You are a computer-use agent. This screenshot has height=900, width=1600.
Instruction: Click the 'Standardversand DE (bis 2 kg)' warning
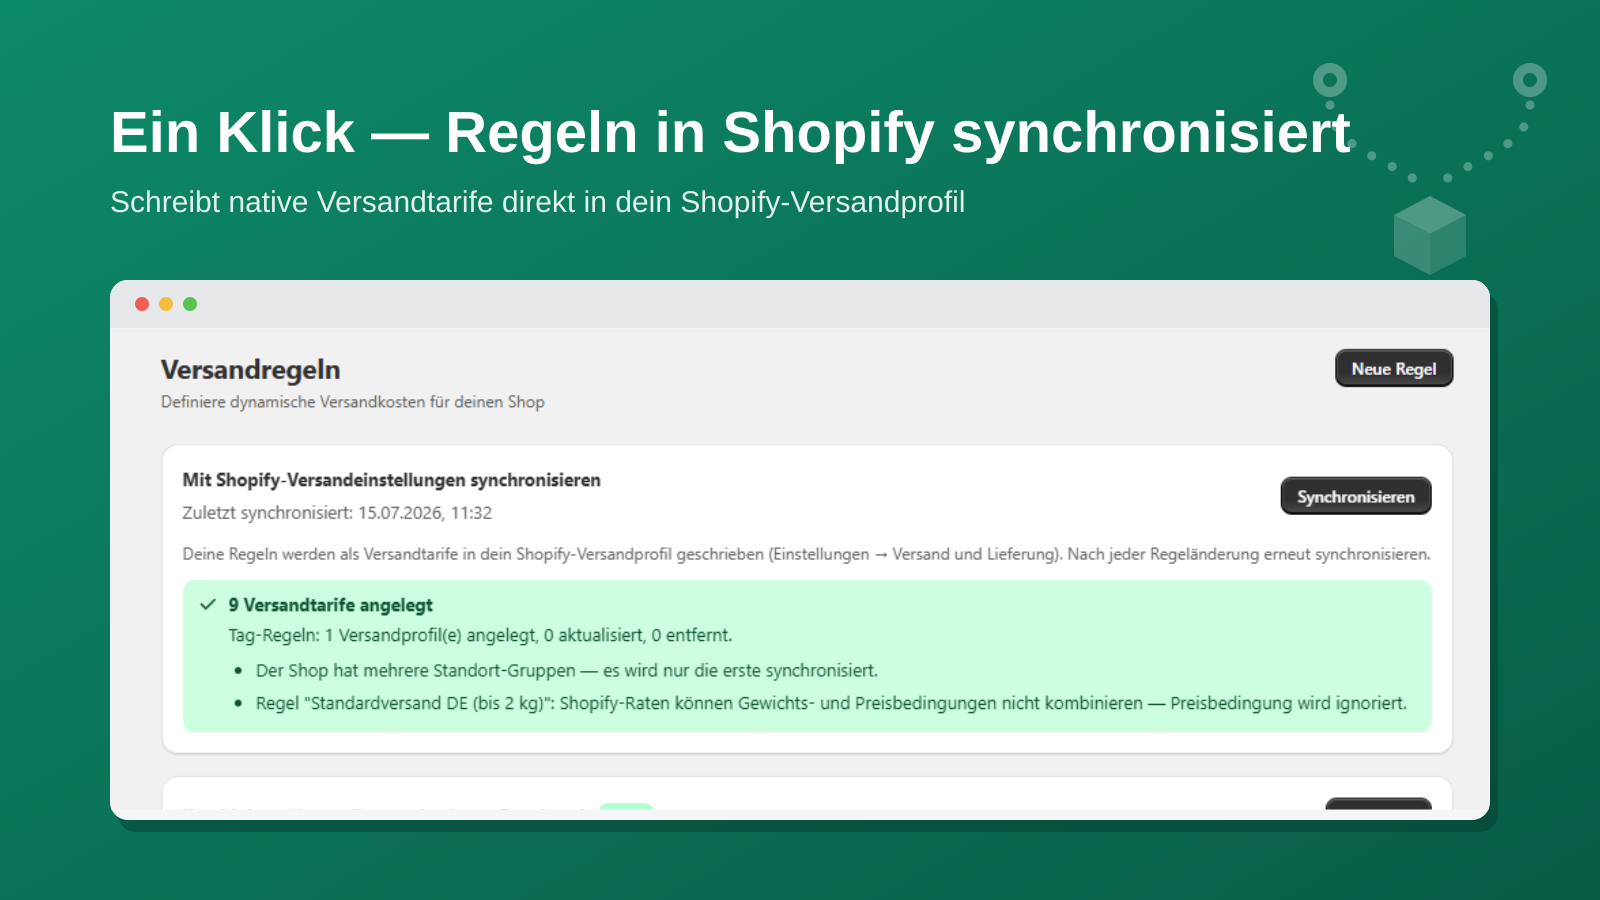(831, 703)
